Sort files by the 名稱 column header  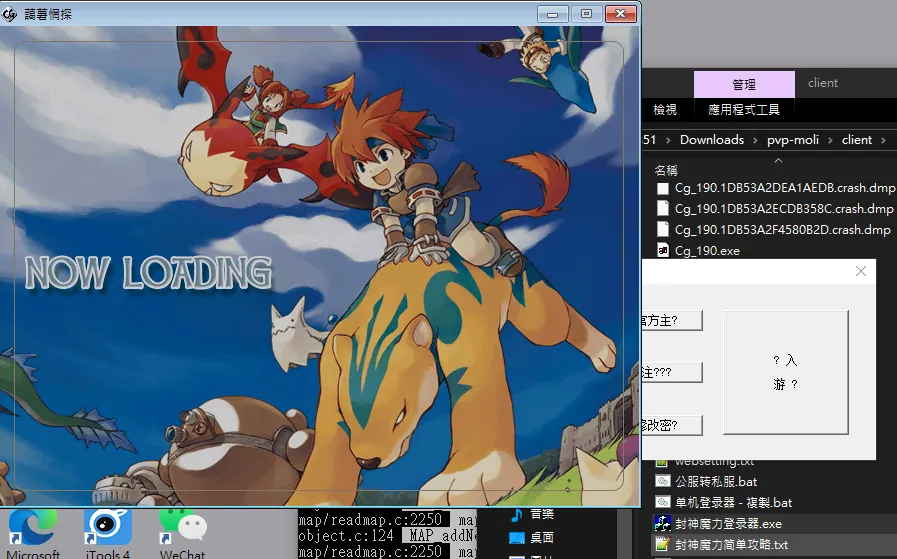666,170
